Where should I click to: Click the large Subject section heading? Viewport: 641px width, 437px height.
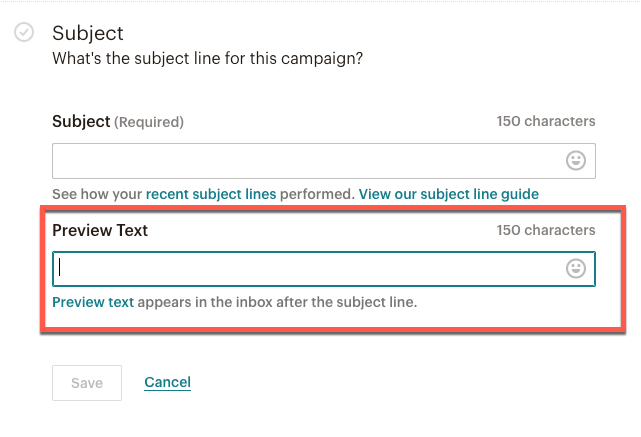[x=88, y=34]
